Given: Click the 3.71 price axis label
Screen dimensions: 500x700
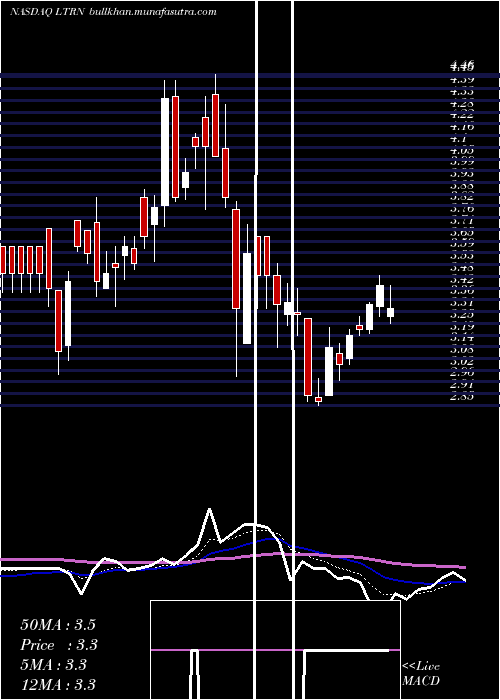Looking at the screenshot, I should pos(462,221).
